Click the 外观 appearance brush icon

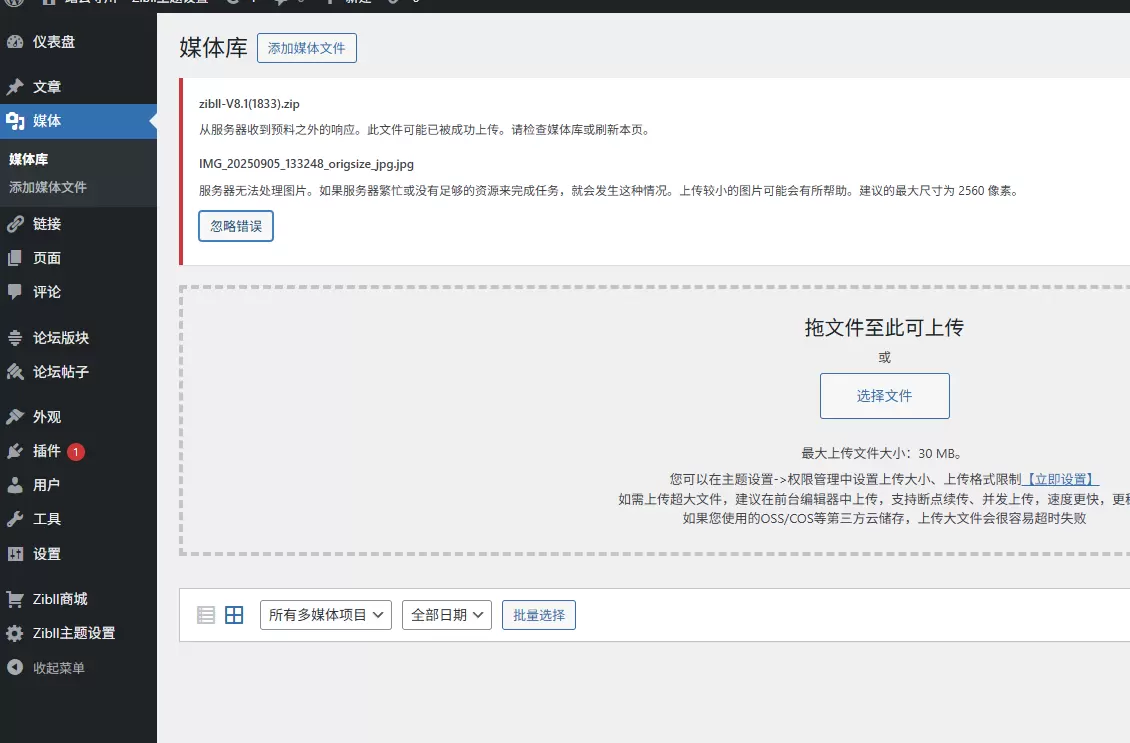coord(15,417)
